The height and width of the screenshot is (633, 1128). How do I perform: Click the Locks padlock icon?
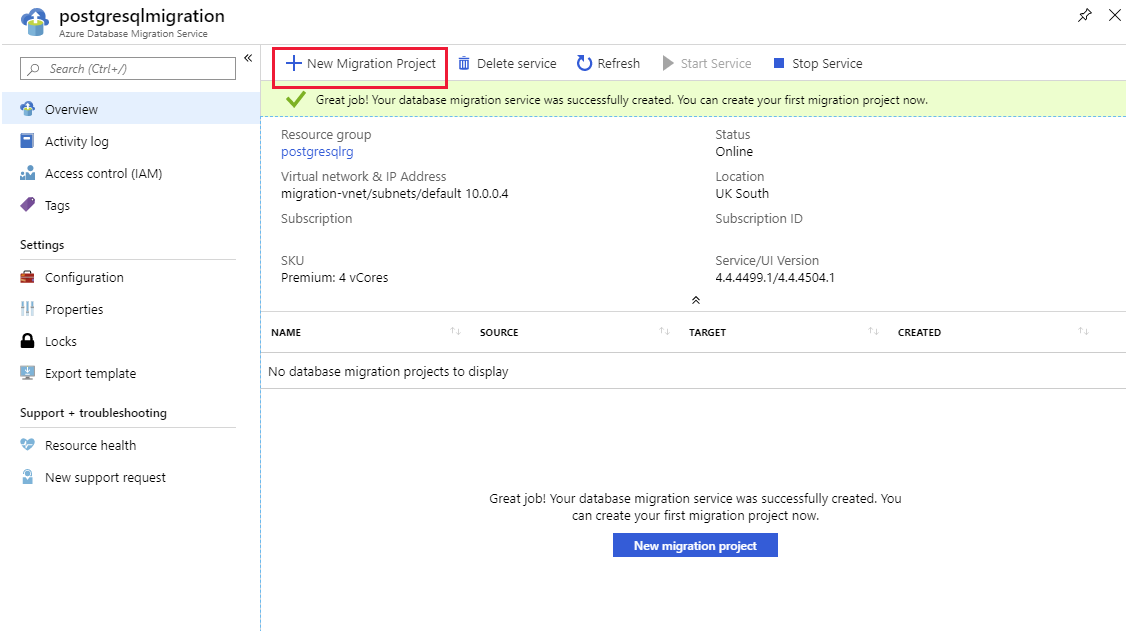pyautogui.click(x=27, y=341)
